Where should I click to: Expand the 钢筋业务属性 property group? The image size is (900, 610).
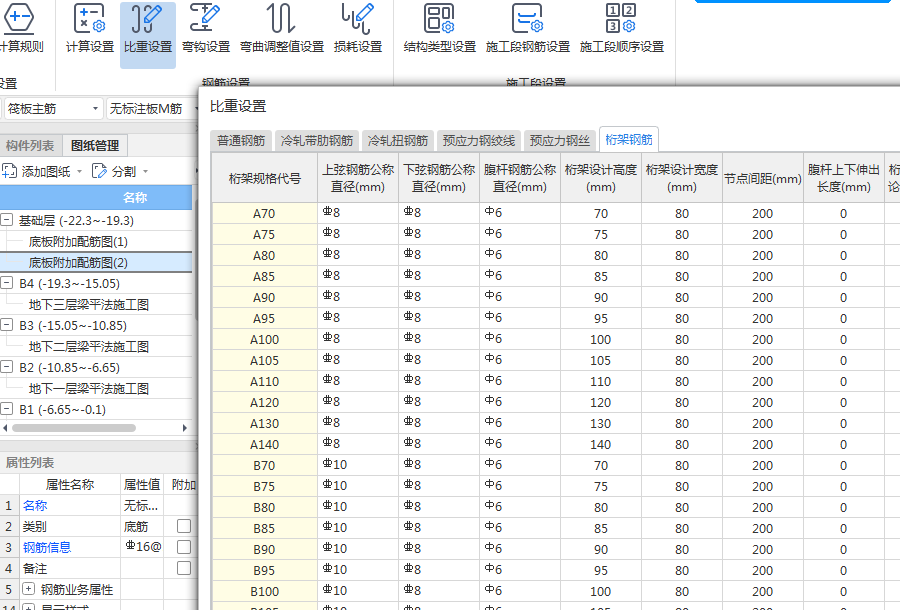[28, 589]
